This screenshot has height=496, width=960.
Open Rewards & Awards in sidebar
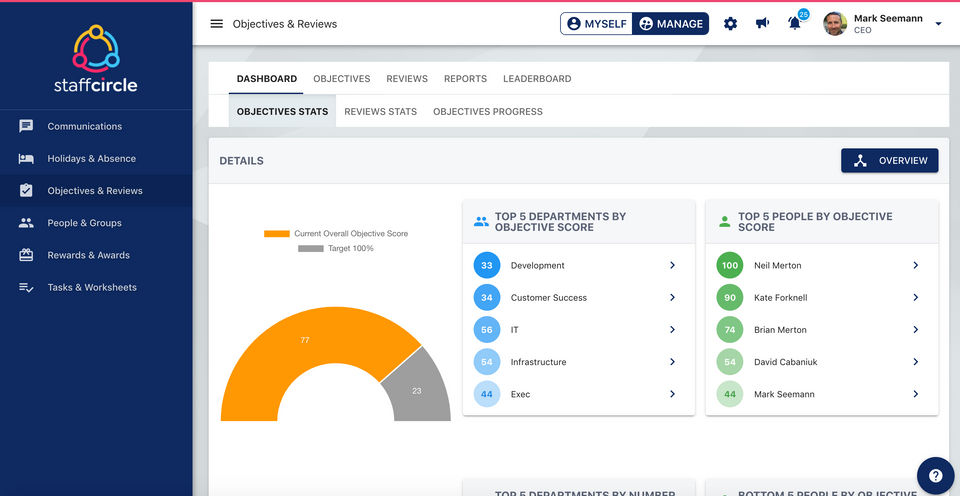tap(88, 255)
